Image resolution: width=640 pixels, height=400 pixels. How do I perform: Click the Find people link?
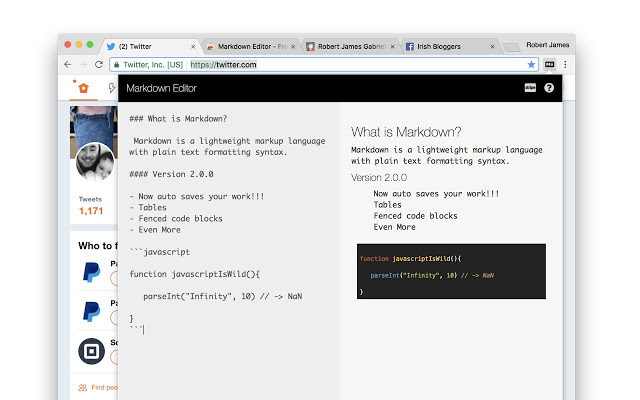[98, 387]
